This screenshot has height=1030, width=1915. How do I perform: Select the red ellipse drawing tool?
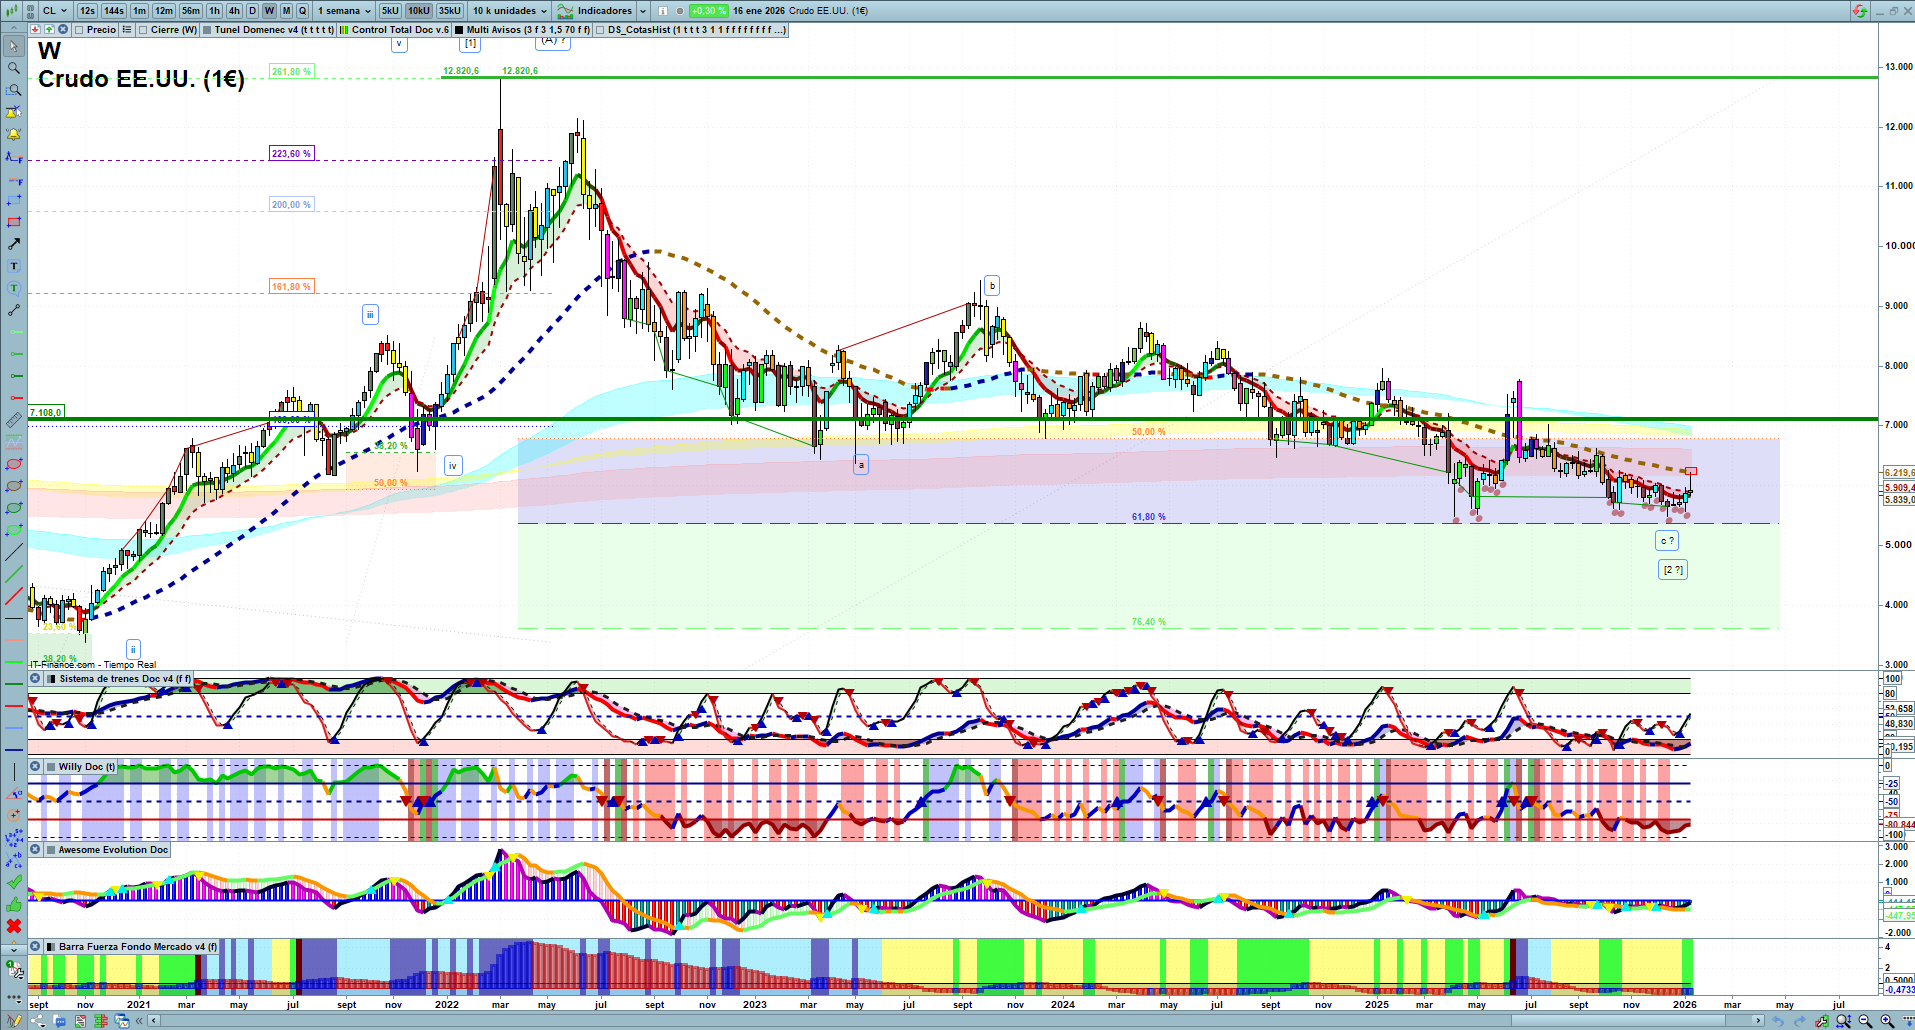point(14,464)
